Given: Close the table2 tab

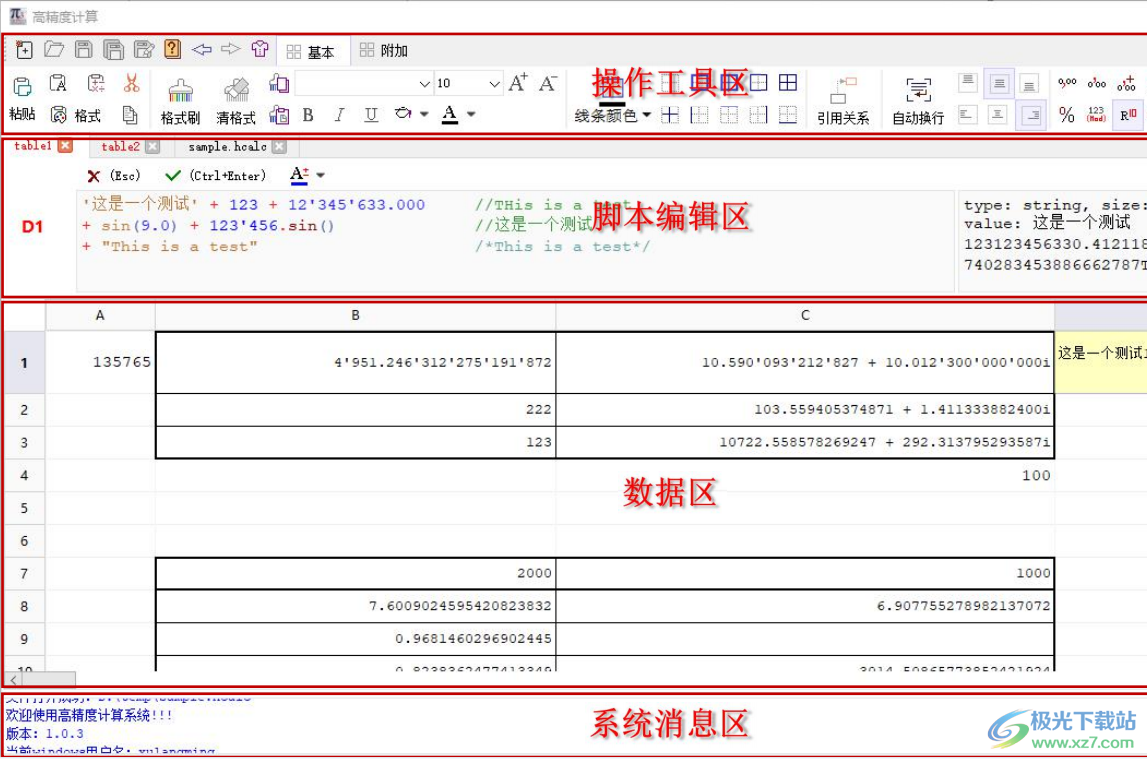Looking at the screenshot, I should (x=152, y=146).
